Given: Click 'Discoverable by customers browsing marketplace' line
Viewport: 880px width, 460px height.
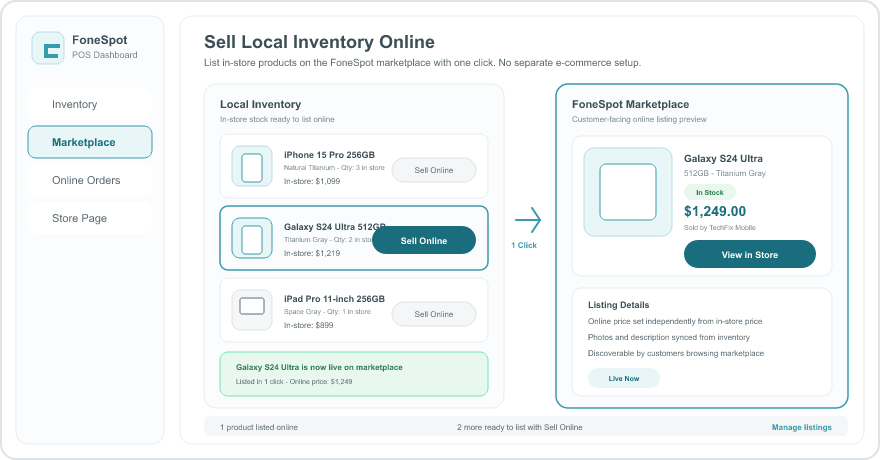Looking at the screenshot, I should (676, 353).
